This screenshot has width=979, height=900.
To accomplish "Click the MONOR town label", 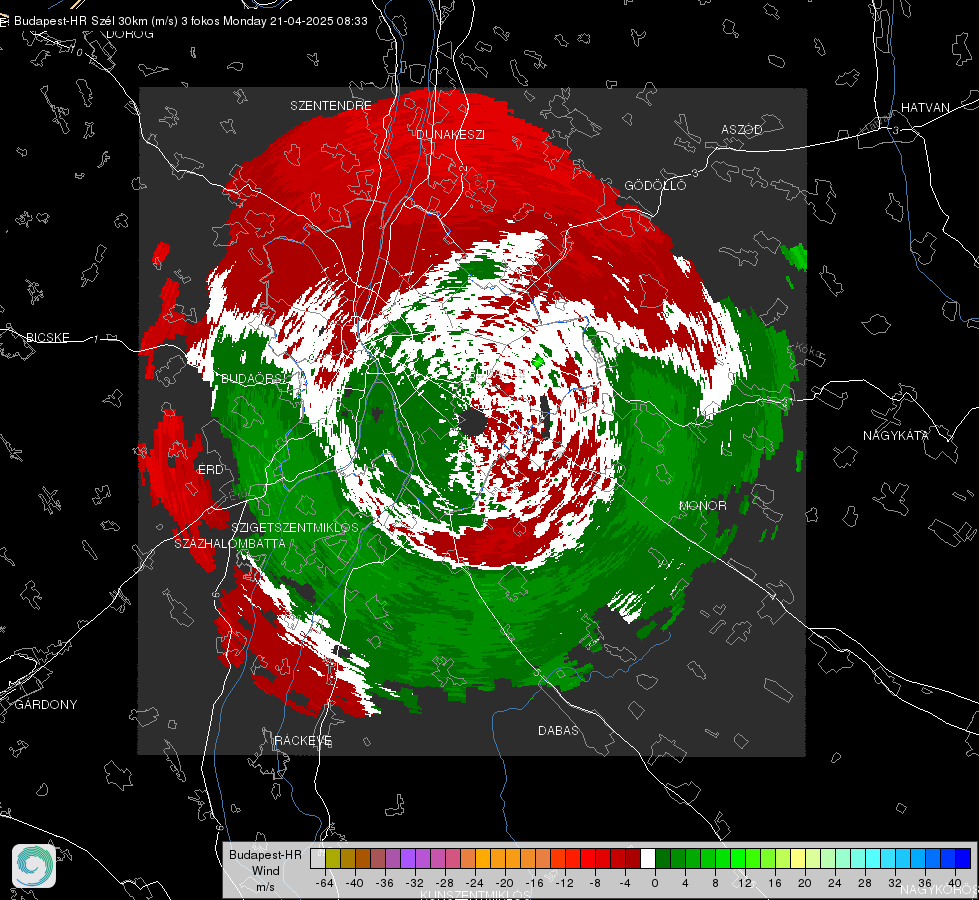I will pos(702,506).
